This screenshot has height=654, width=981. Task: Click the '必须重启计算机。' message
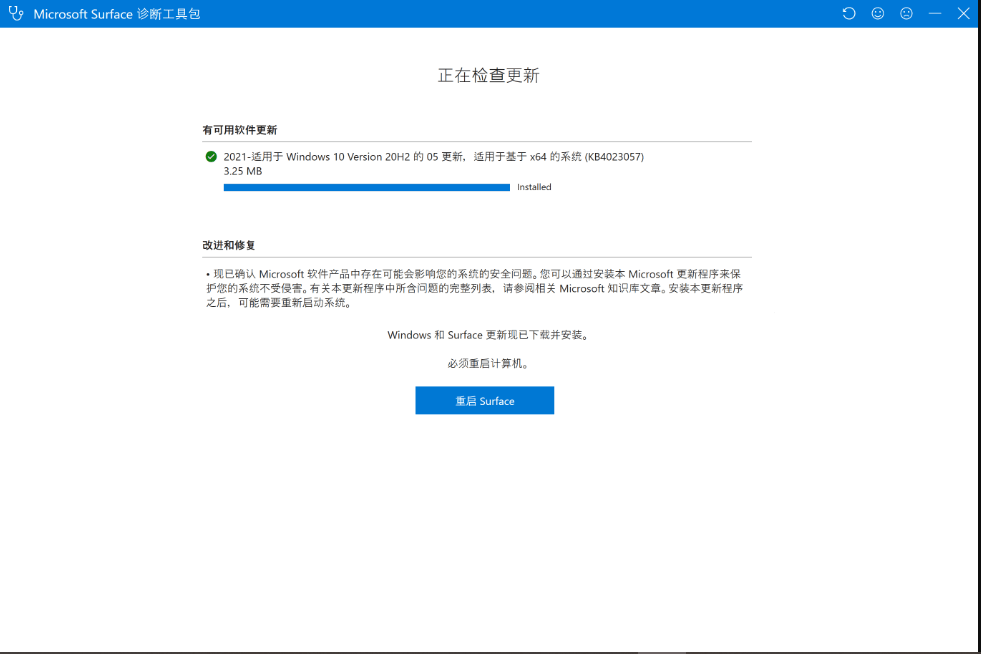click(488, 364)
